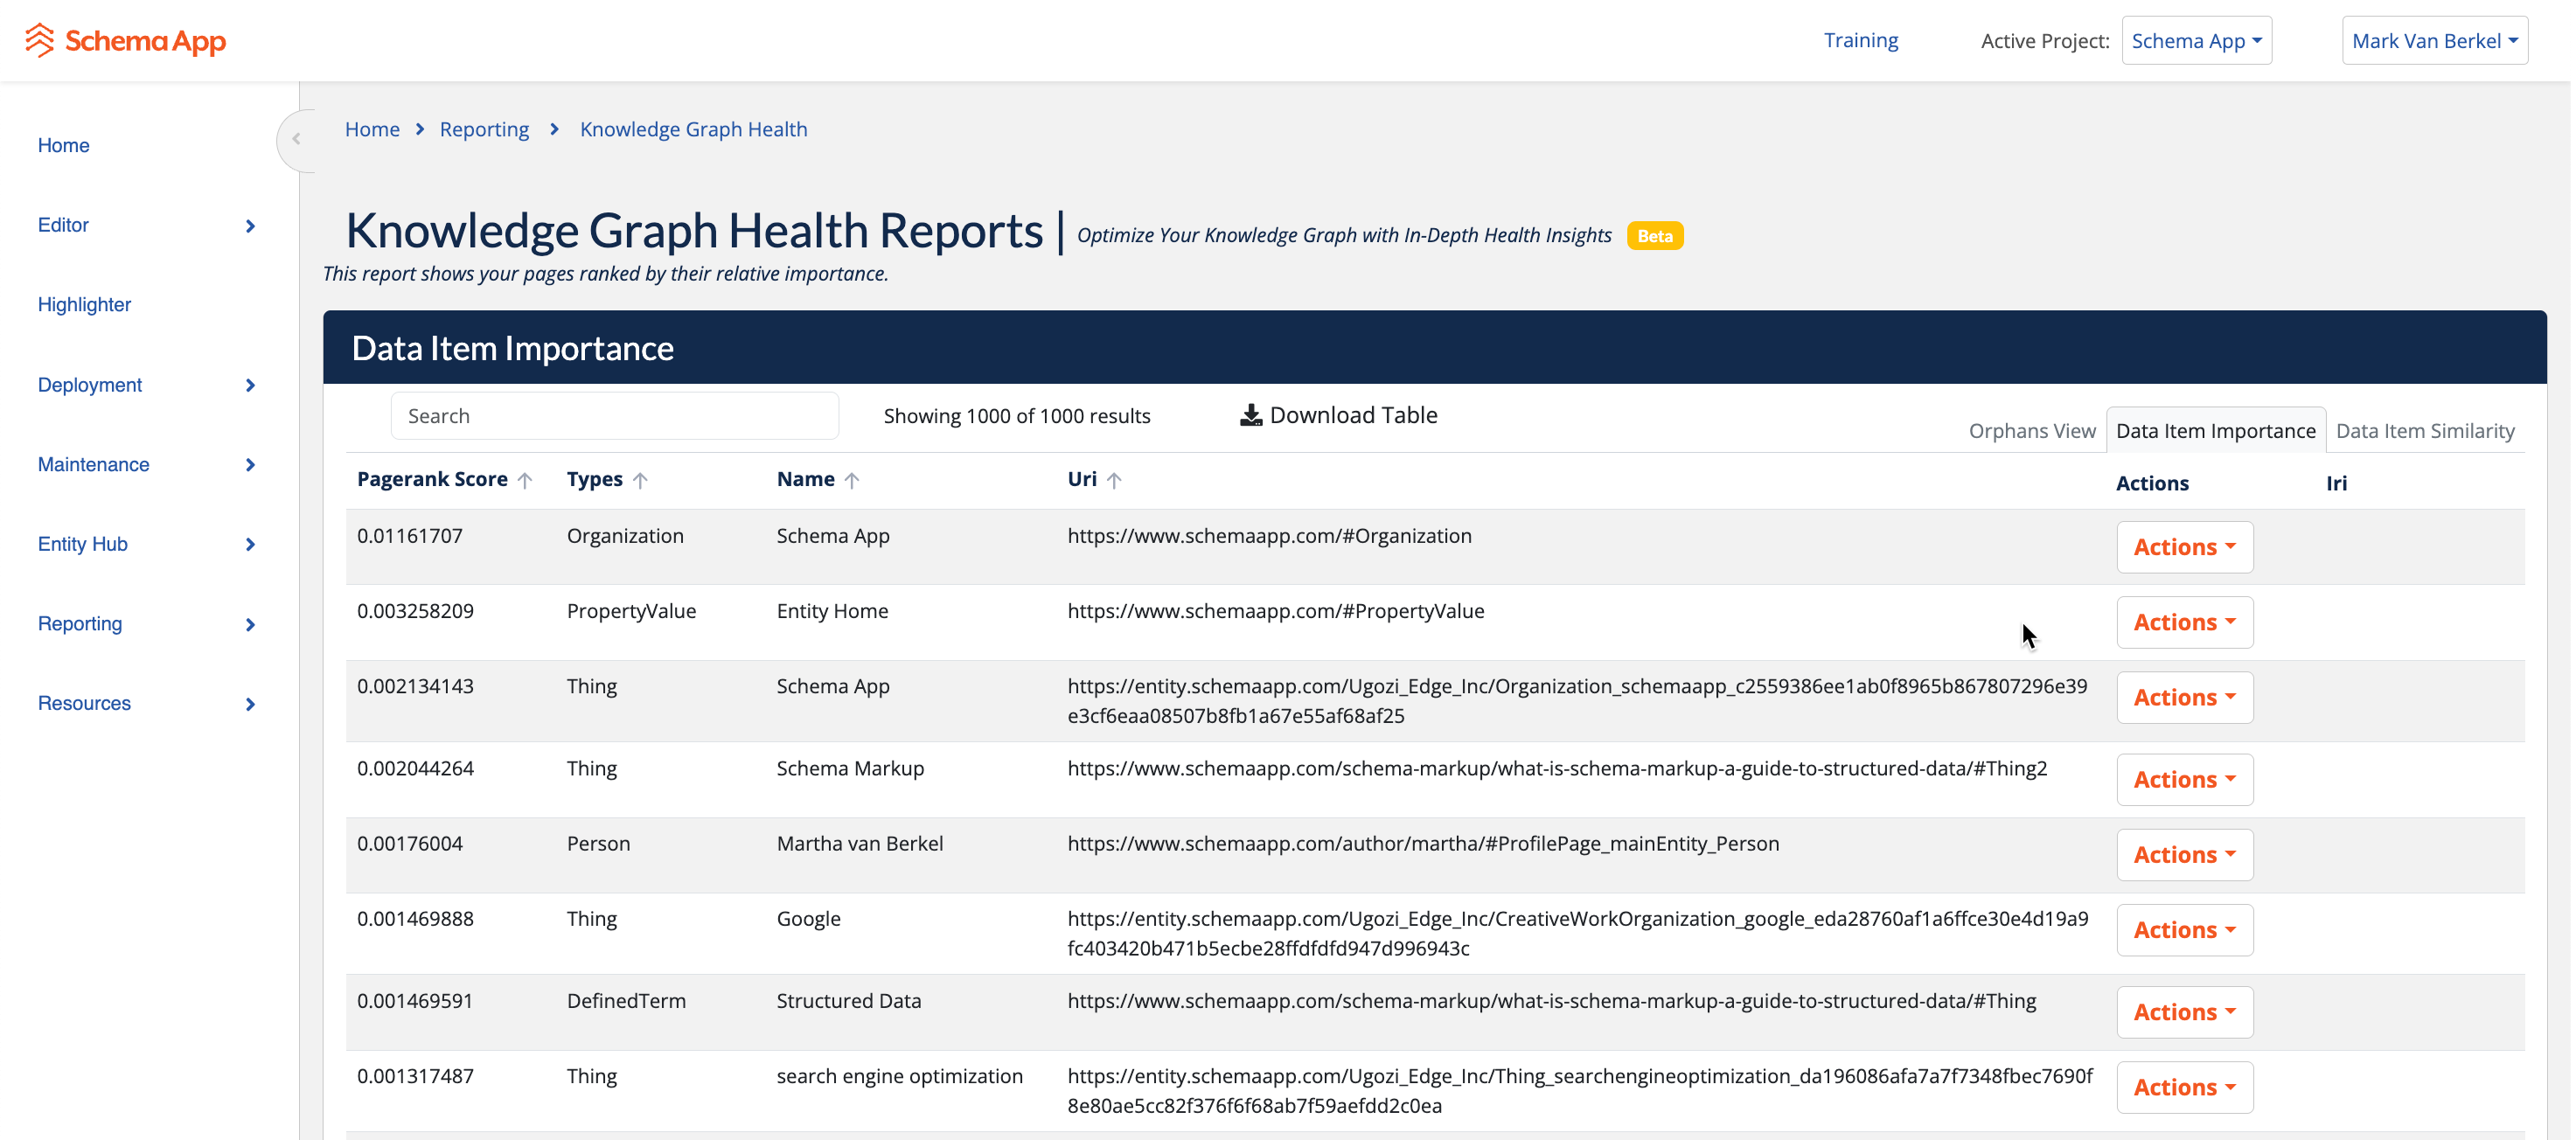The width and height of the screenshot is (2576, 1140).
Task: Open Highlighter from the sidebar
Action: [84, 305]
